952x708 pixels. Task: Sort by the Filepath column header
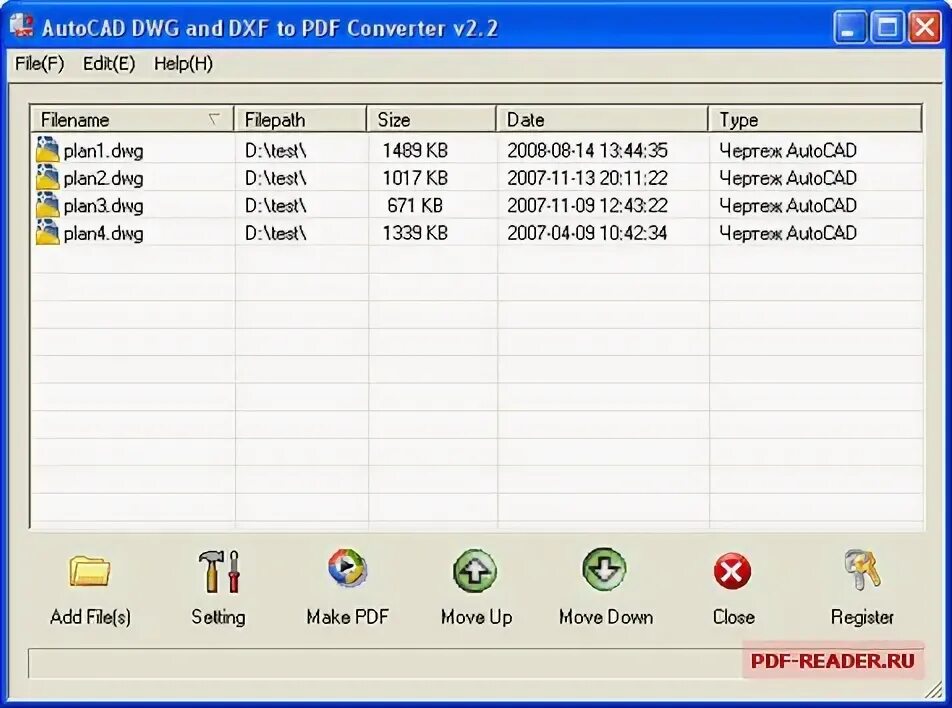click(x=301, y=120)
